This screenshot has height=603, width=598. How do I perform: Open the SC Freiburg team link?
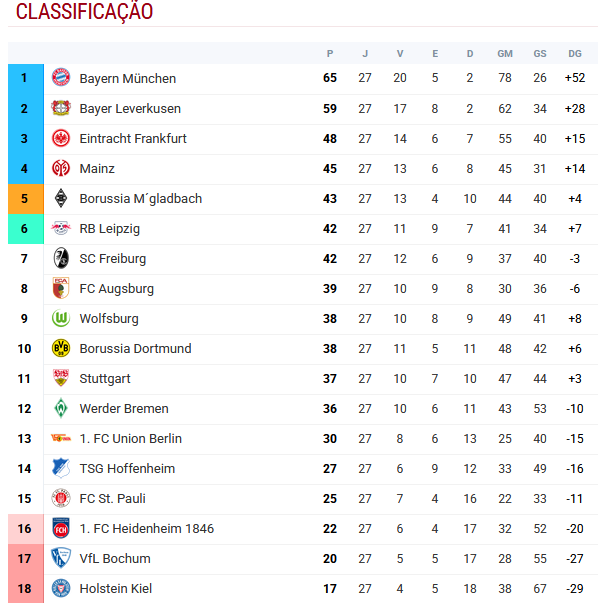pos(113,259)
